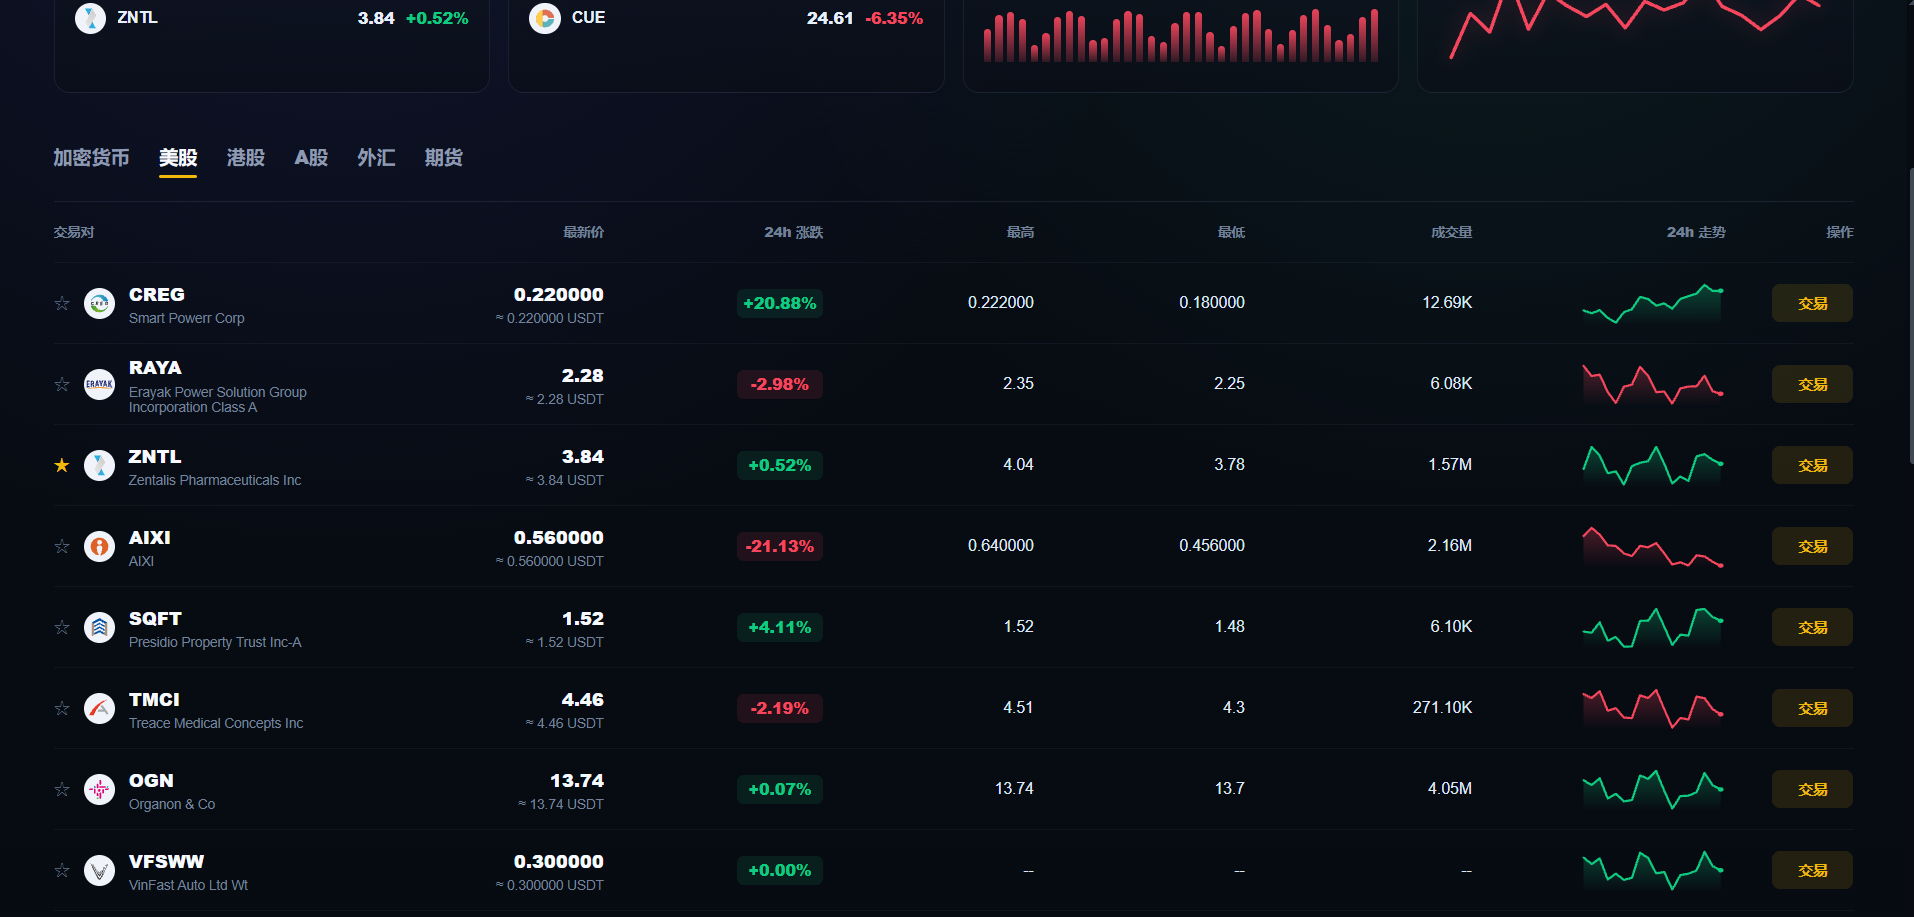1914x917 pixels.
Task: Click the CREG ticker name
Action: pos(157,295)
